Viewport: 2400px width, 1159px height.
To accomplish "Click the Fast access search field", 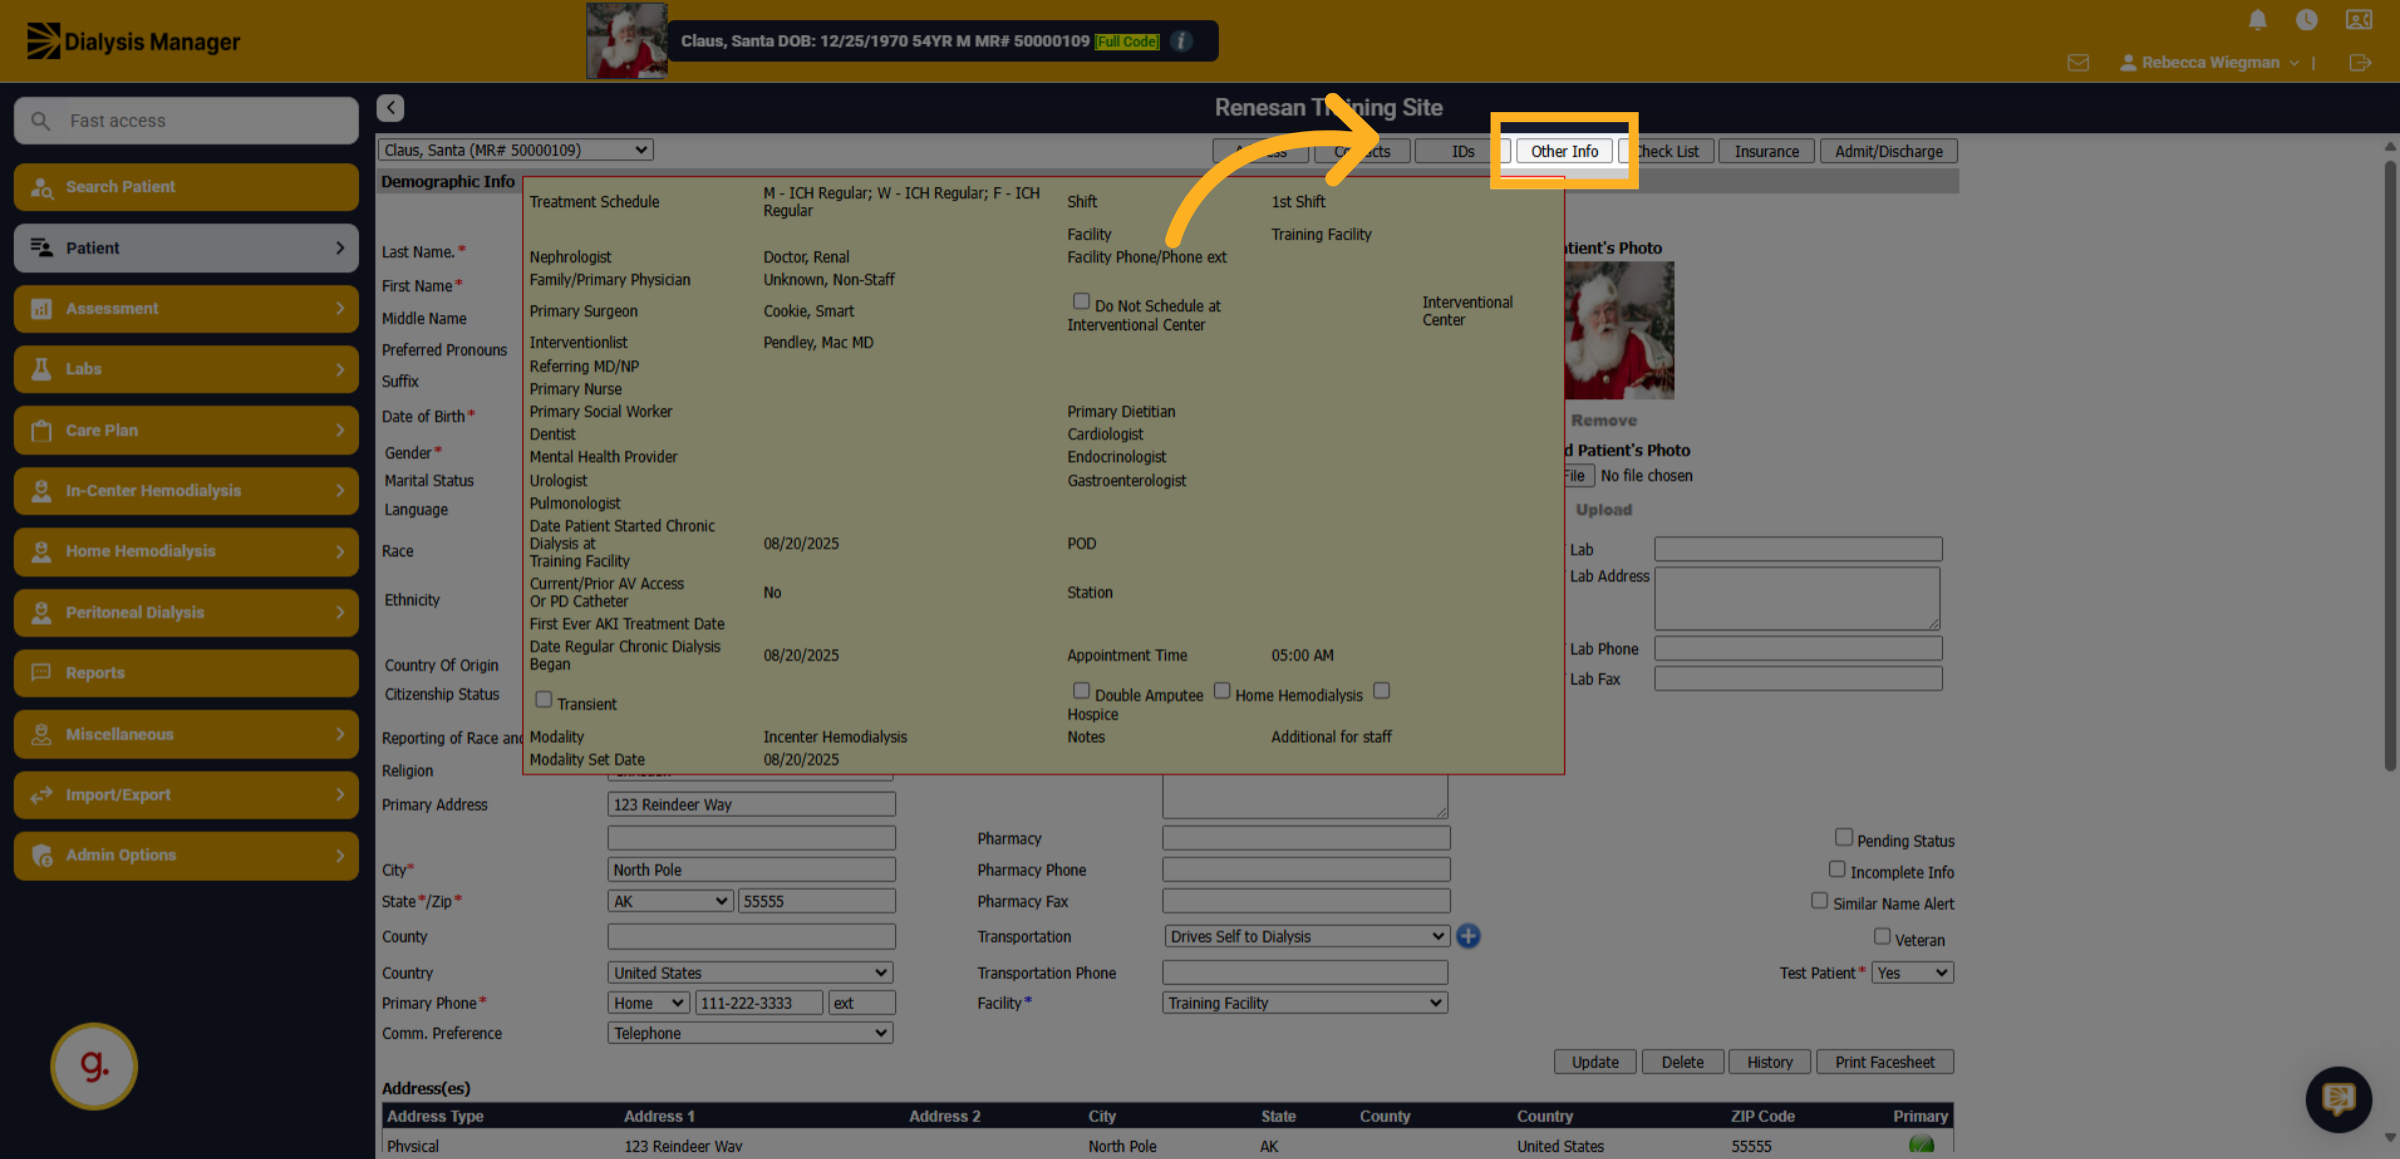I will [186, 121].
